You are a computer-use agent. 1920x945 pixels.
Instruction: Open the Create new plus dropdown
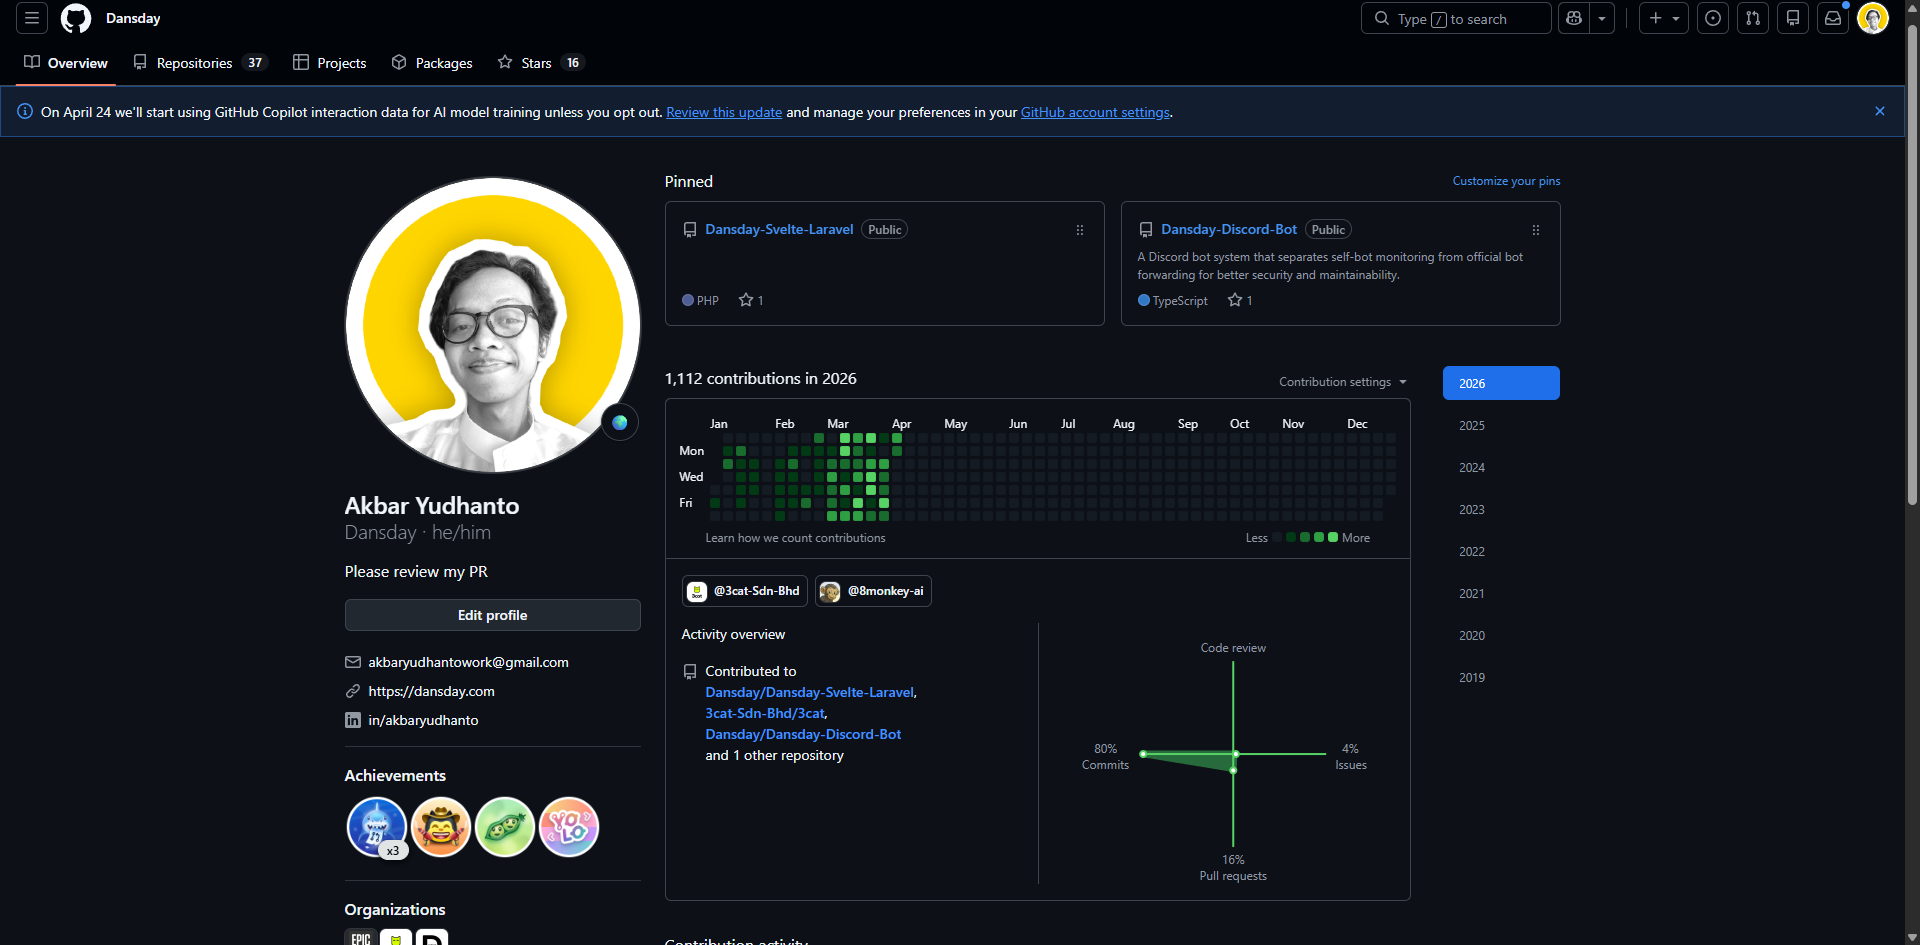coord(1664,18)
